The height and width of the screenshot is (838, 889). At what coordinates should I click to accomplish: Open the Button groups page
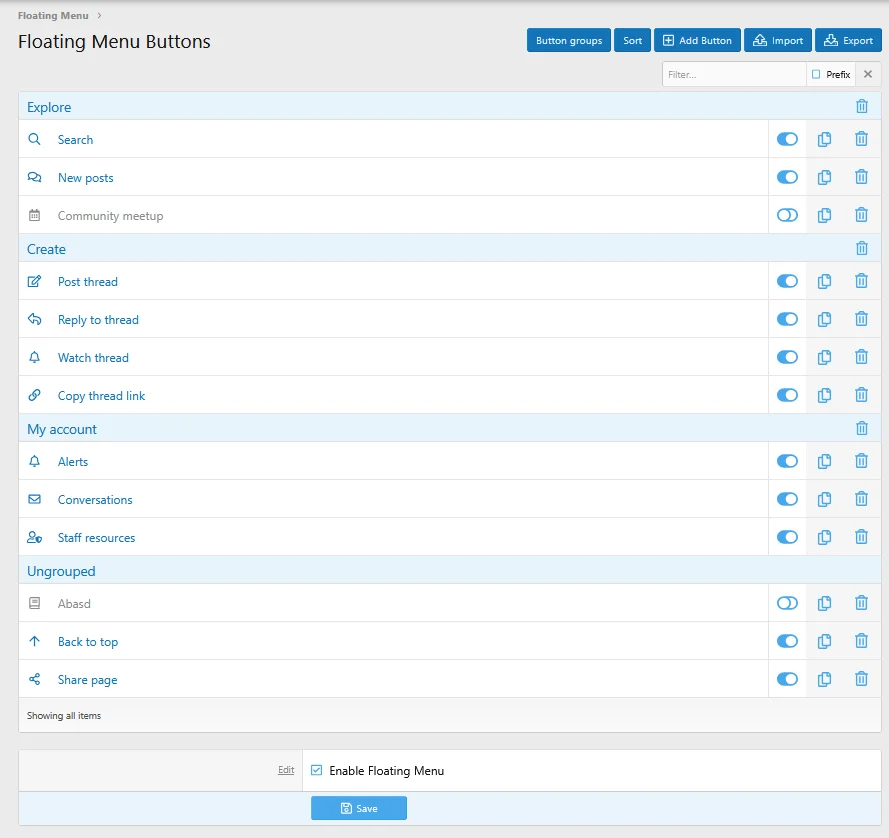pos(569,40)
